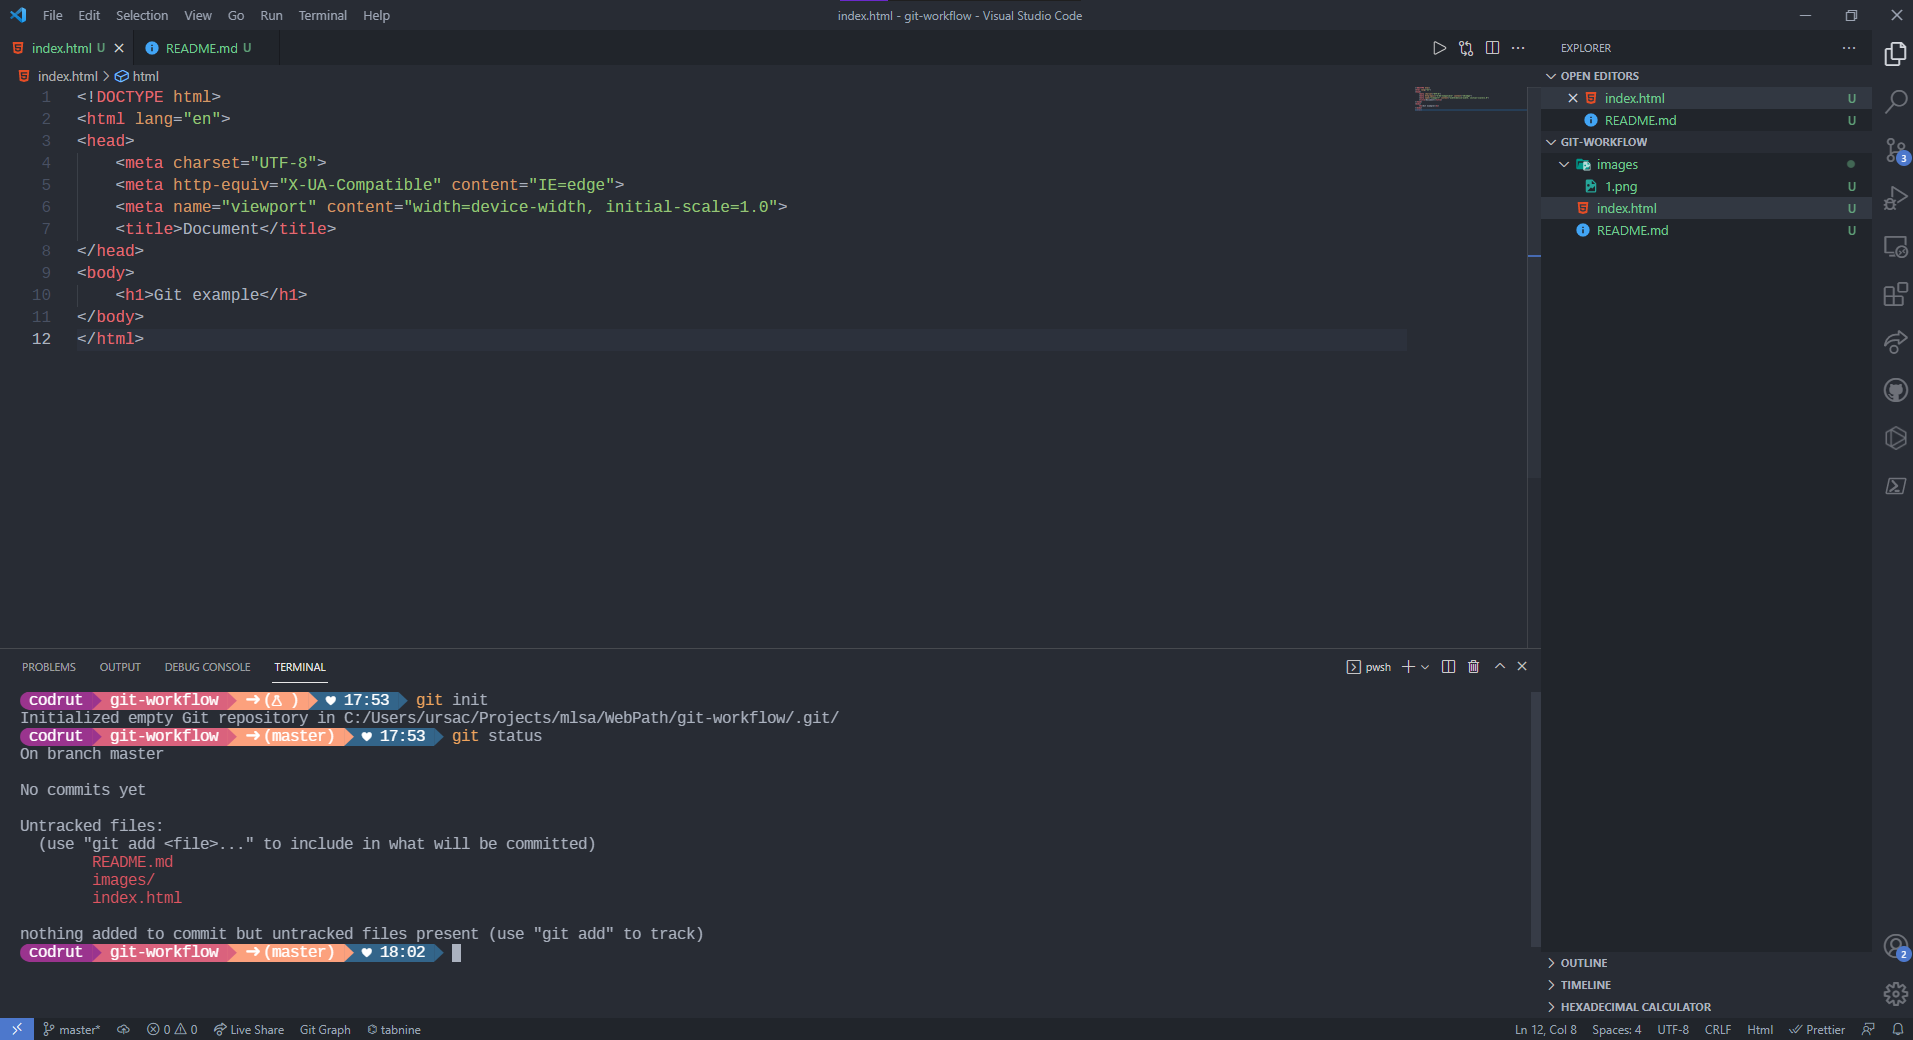Open the Accounts icon with 2 badge

1895,946
